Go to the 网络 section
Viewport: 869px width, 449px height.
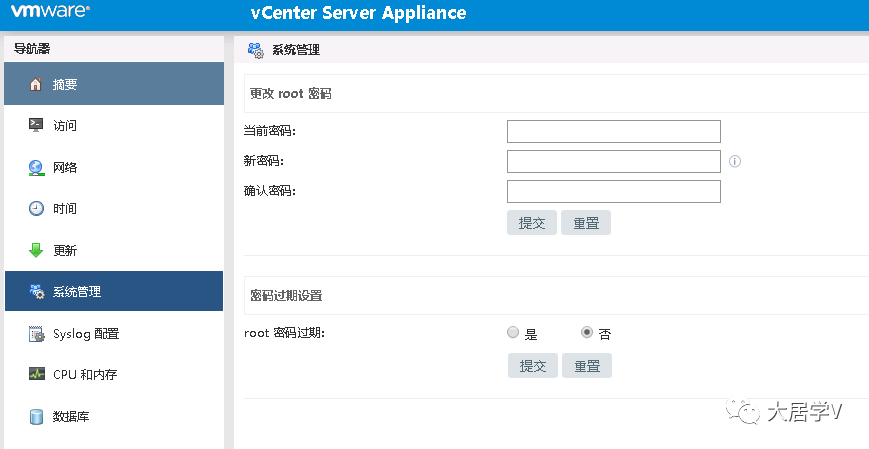pos(114,167)
